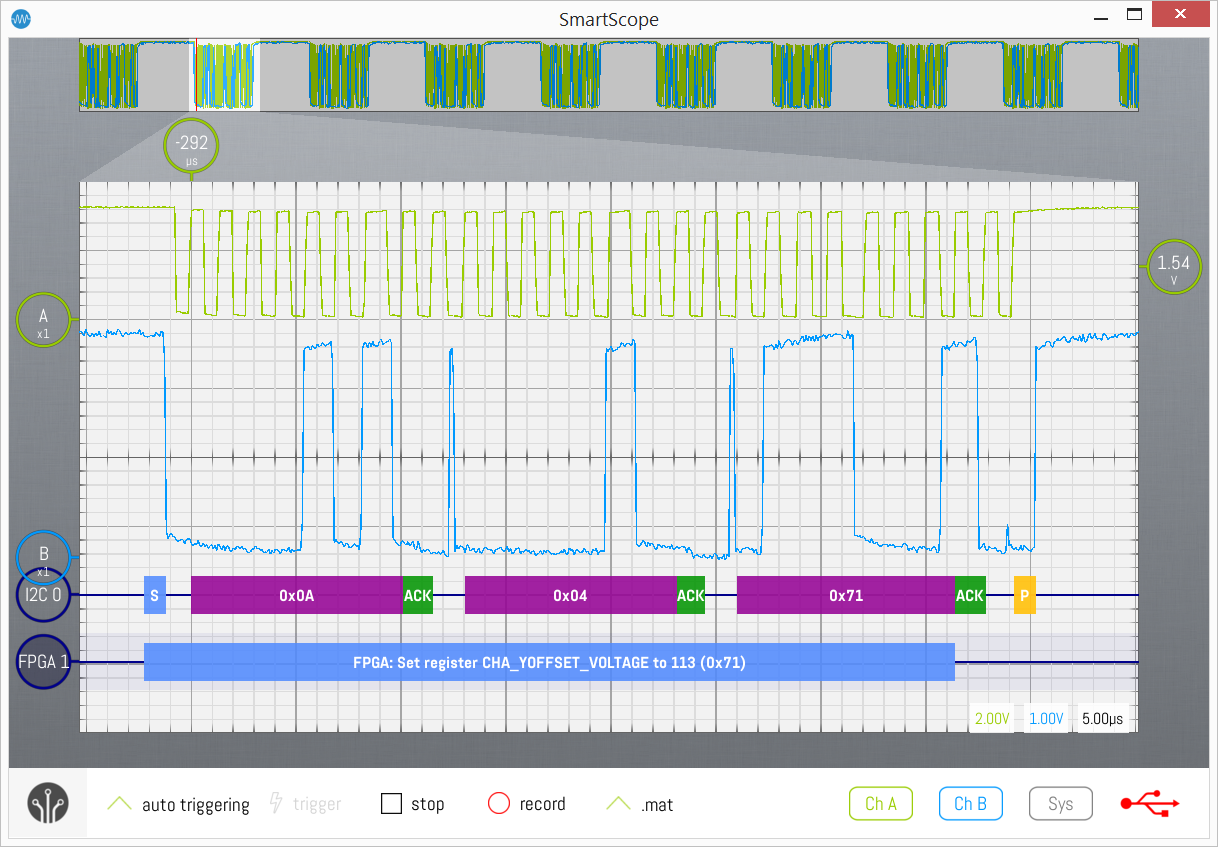Click the I2C 0 decoder indicator
Image resolution: width=1218 pixels, height=847 pixels.
tap(43, 595)
